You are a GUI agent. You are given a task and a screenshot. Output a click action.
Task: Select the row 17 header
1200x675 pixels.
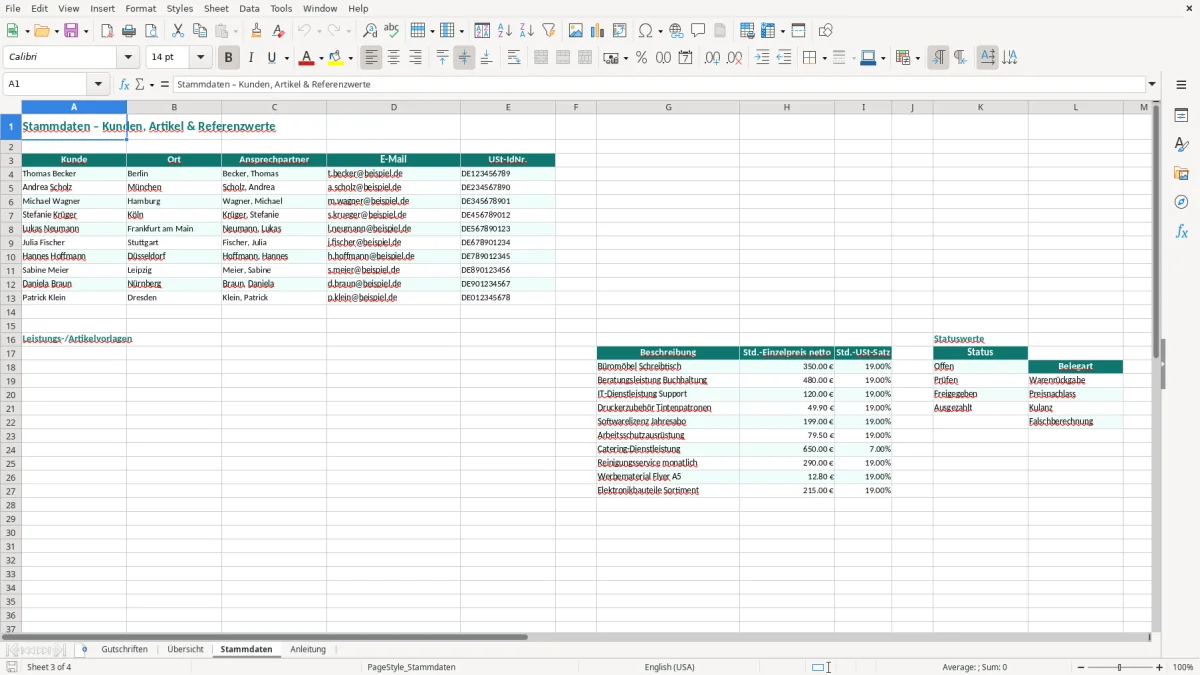pyautogui.click(x=10, y=353)
